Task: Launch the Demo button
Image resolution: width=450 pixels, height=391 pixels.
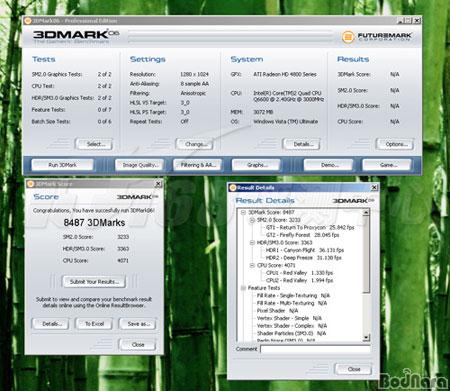Action: point(329,165)
